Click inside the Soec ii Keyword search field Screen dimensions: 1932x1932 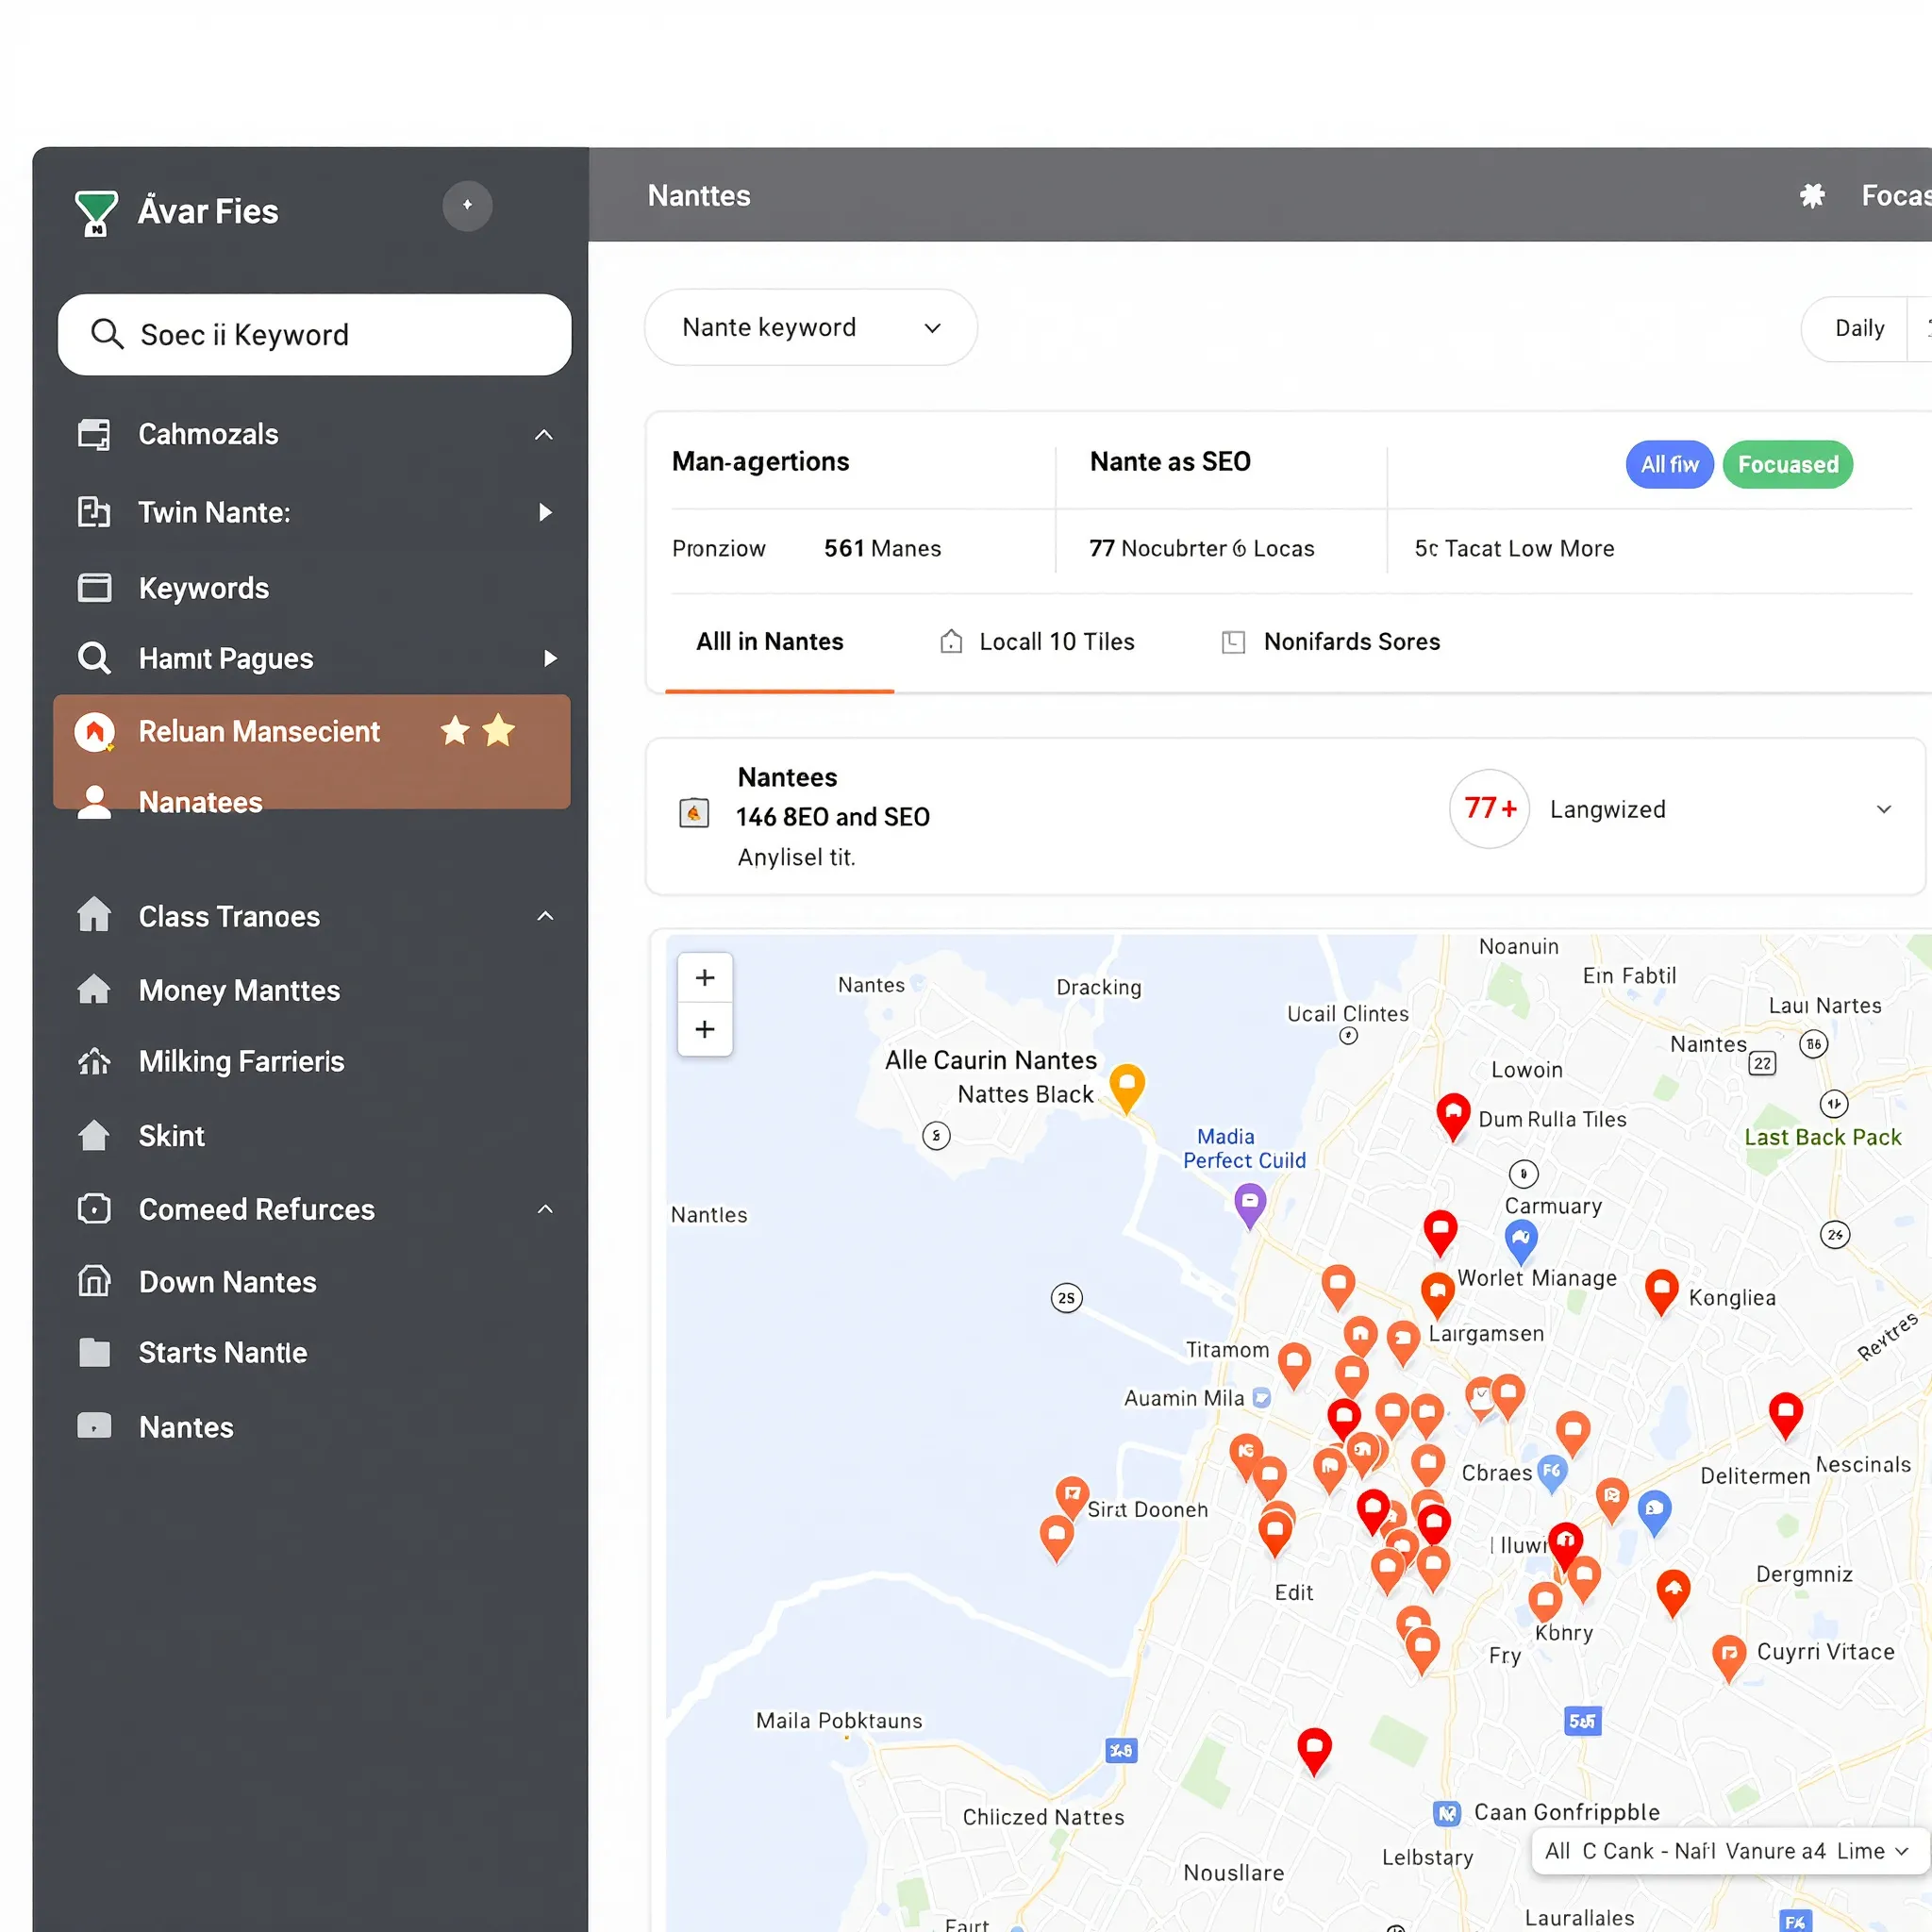pos(313,335)
